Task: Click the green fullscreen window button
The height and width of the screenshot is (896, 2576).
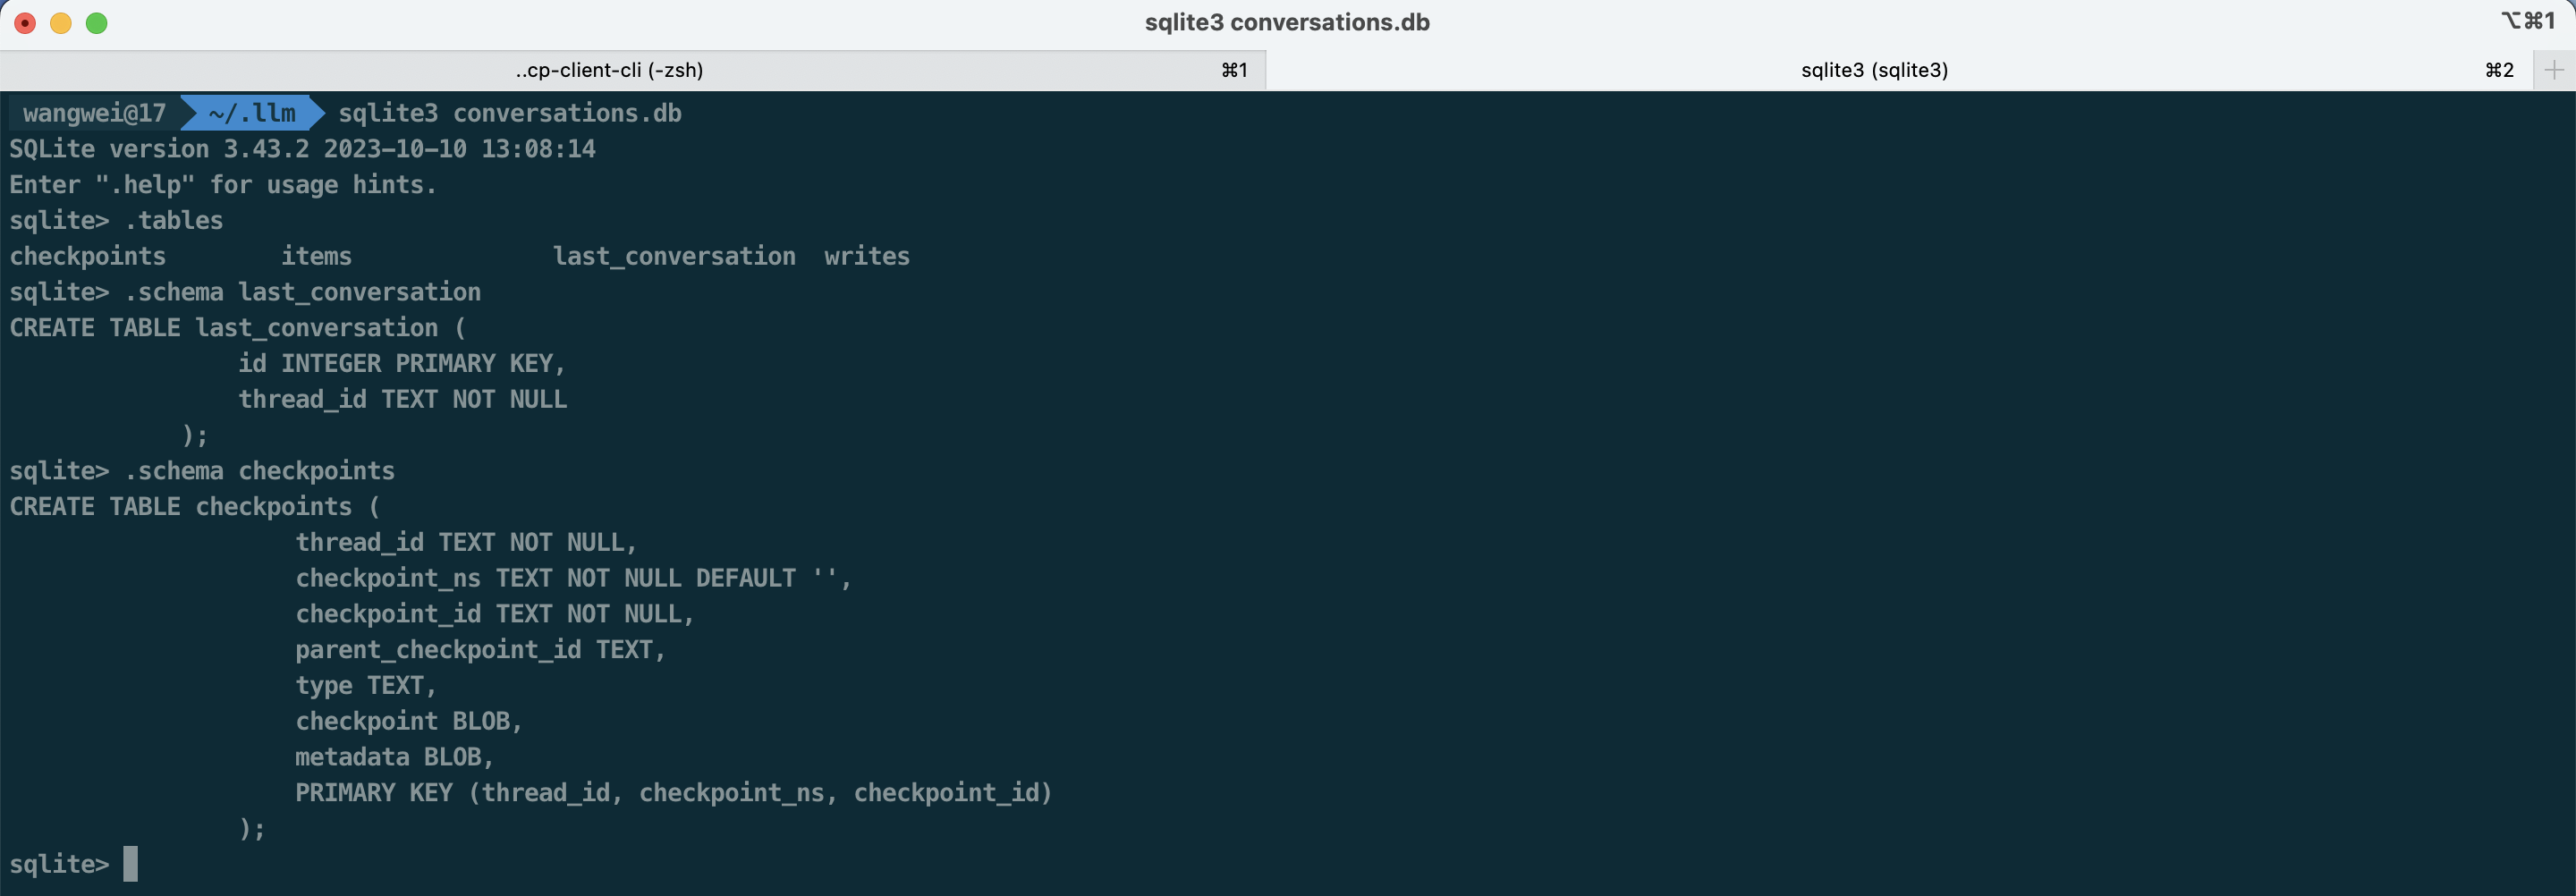Action: (97, 23)
